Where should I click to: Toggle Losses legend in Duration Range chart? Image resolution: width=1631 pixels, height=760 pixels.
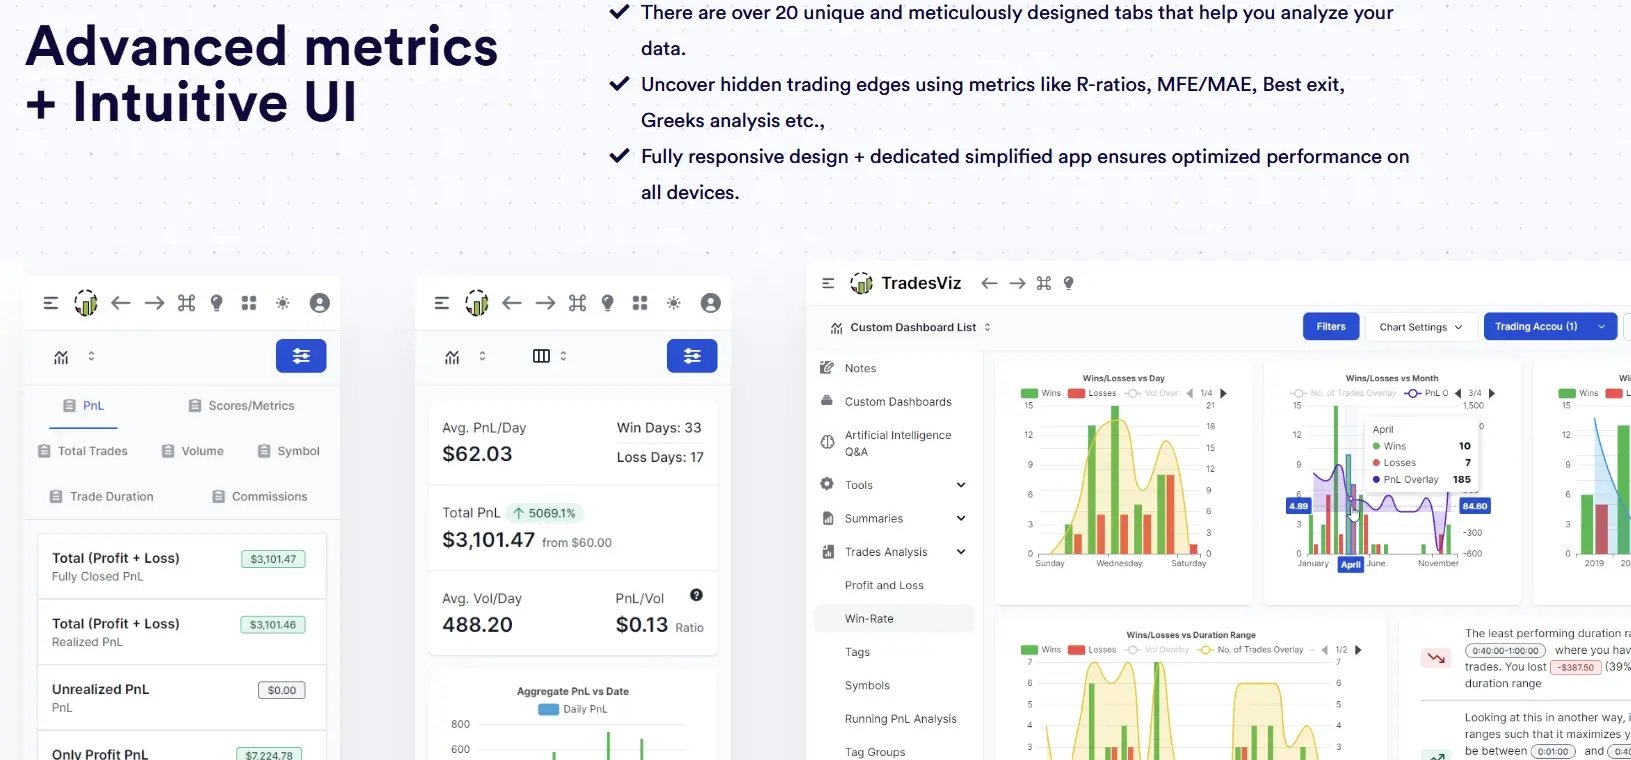(1092, 650)
